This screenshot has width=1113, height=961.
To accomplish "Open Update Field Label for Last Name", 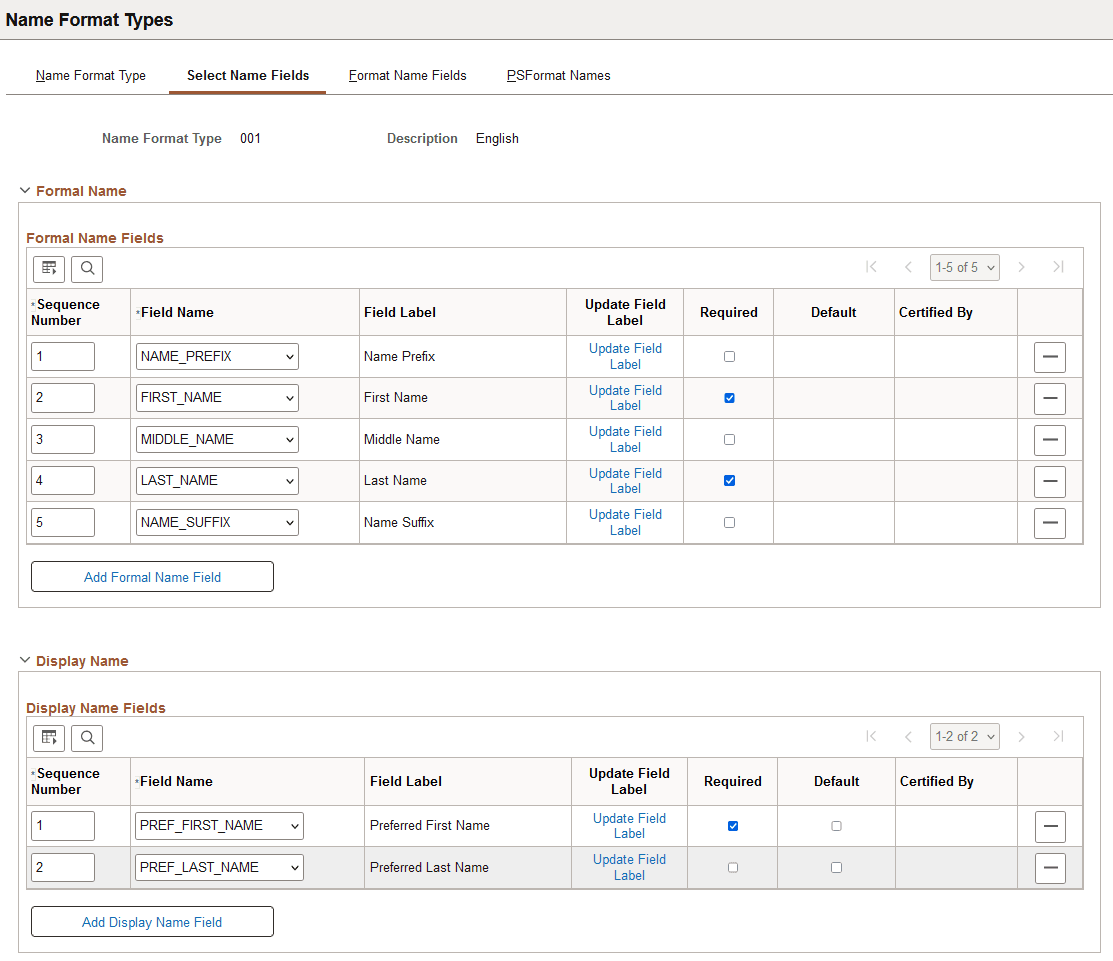I will (x=625, y=480).
